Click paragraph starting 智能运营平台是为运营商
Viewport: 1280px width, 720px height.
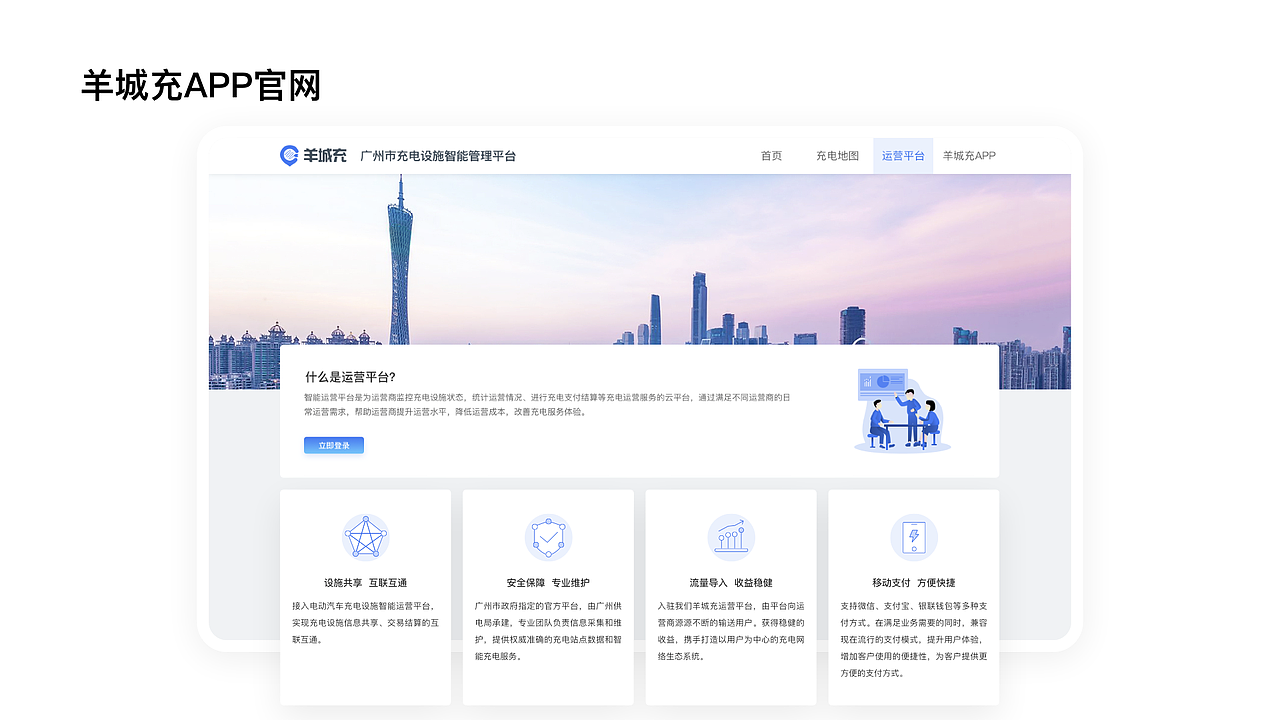click(x=547, y=404)
